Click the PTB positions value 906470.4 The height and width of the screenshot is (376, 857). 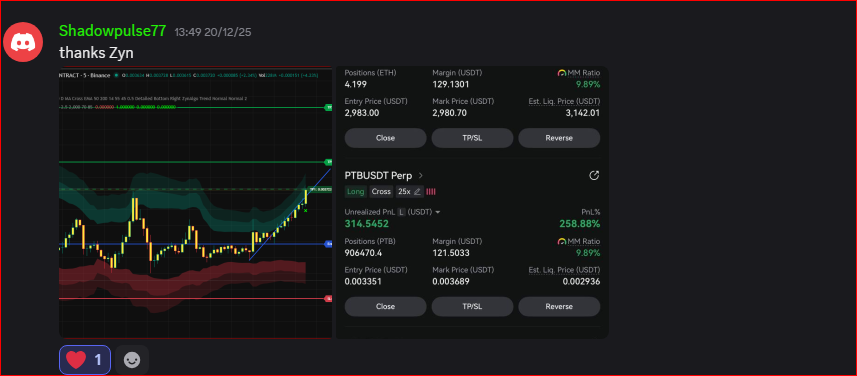coord(363,253)
